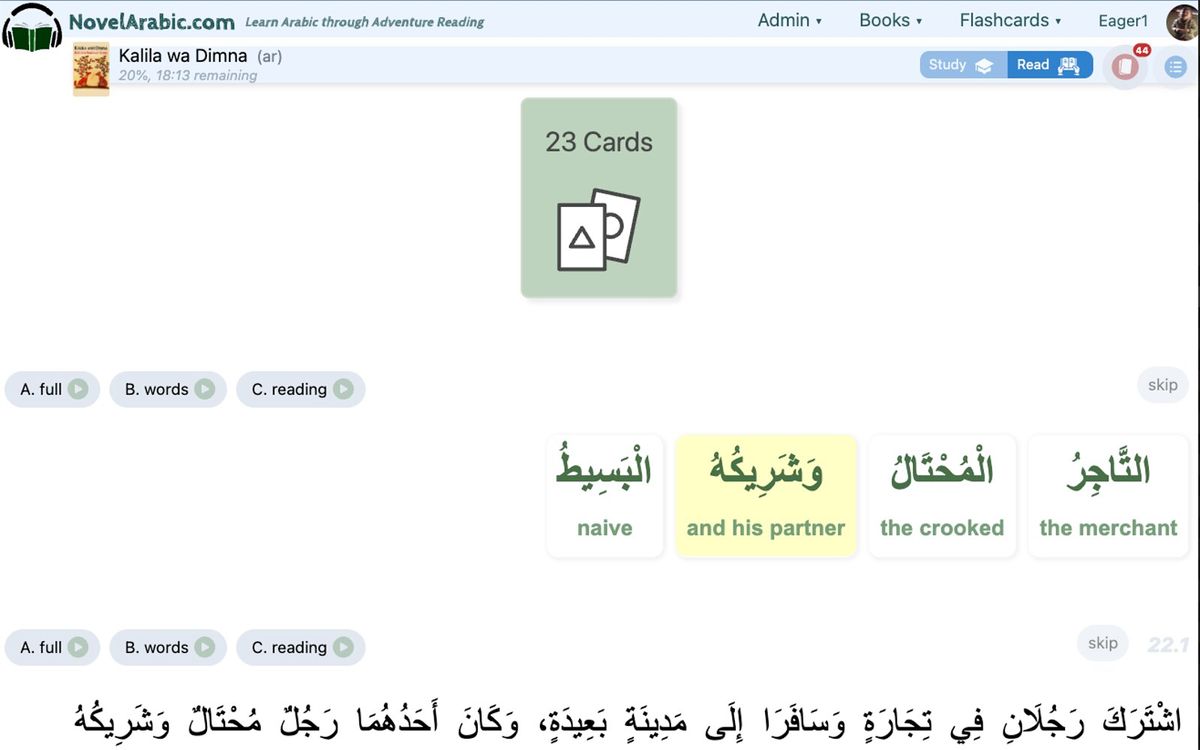Select the 'naive' word card

(x=605, y=496)
